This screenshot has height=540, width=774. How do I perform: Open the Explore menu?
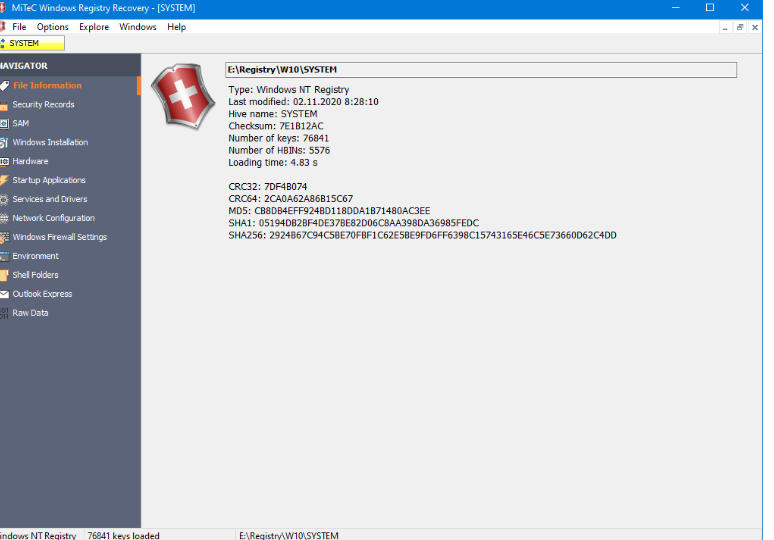[94, 27]
